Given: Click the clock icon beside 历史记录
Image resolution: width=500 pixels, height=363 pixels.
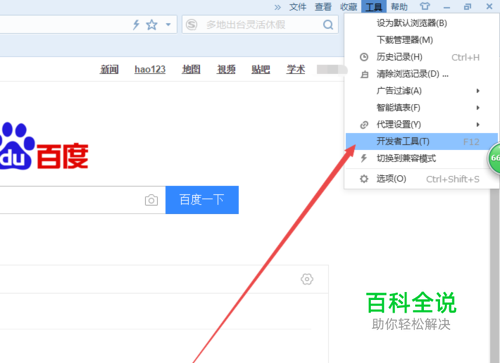Looking at the screenshot, I should 364,57.
